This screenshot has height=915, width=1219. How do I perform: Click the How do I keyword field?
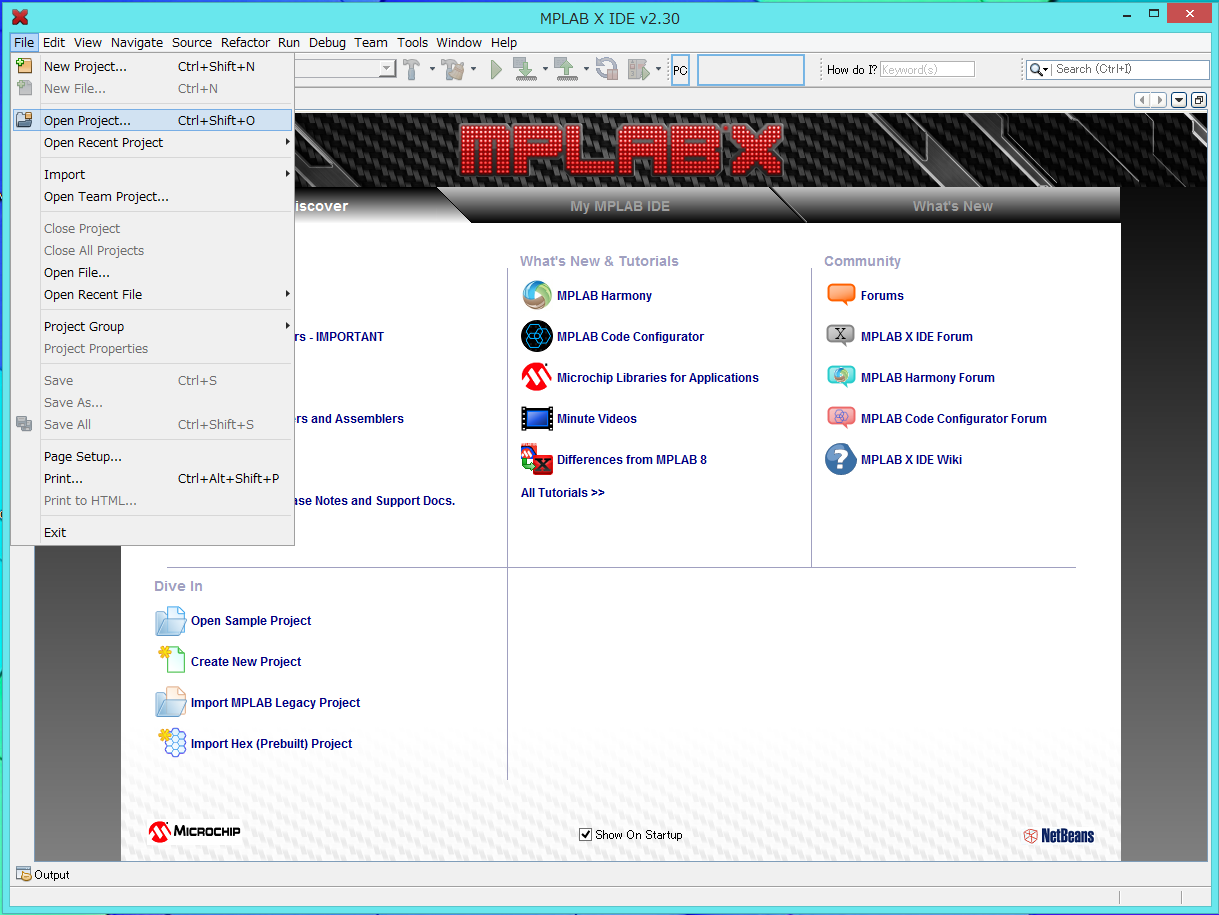pos(926,70)
